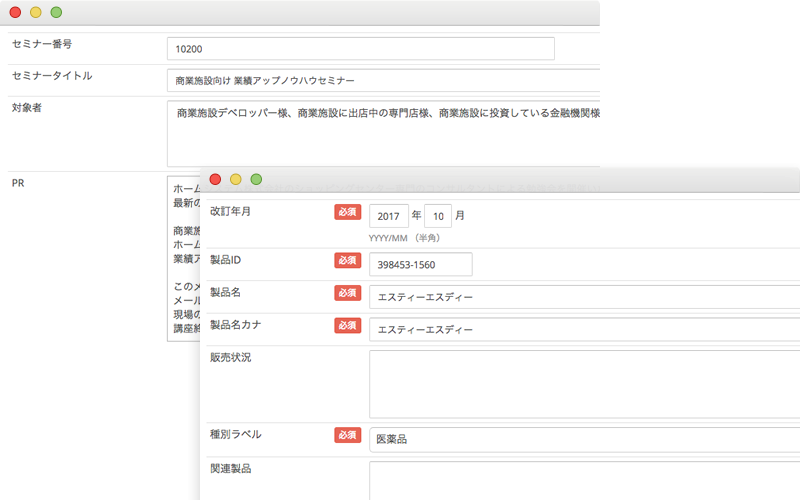Click the 対象者 text area in back window
The width and height of the screenshot is (800, 500).
tap(383, 134)
